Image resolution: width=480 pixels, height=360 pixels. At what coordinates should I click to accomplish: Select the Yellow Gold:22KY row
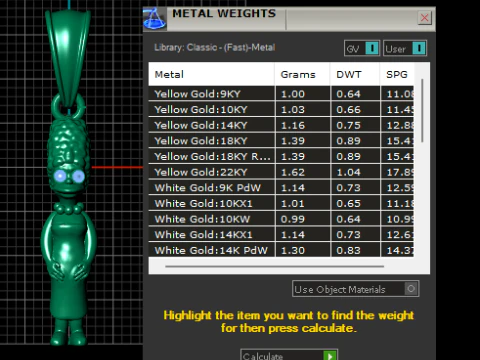point(281,172)
